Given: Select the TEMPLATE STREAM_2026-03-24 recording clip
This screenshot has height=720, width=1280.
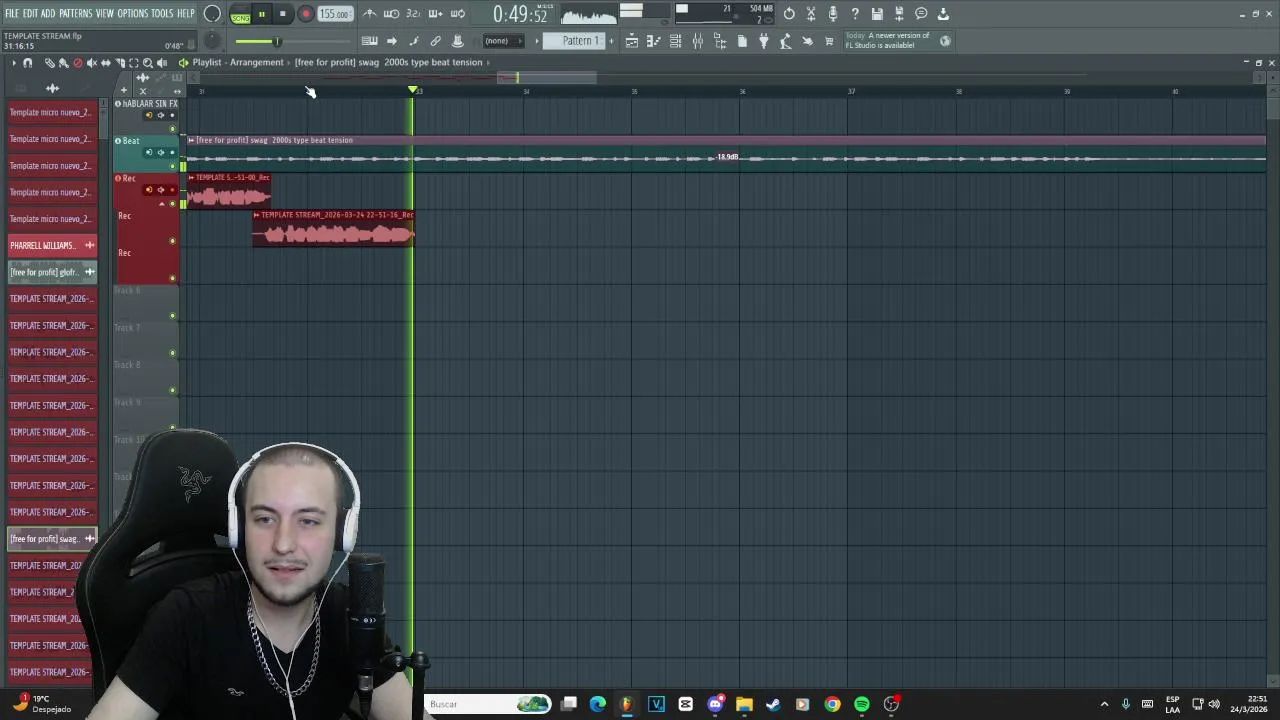Looking at the screenshot, I should click(333, 227).
